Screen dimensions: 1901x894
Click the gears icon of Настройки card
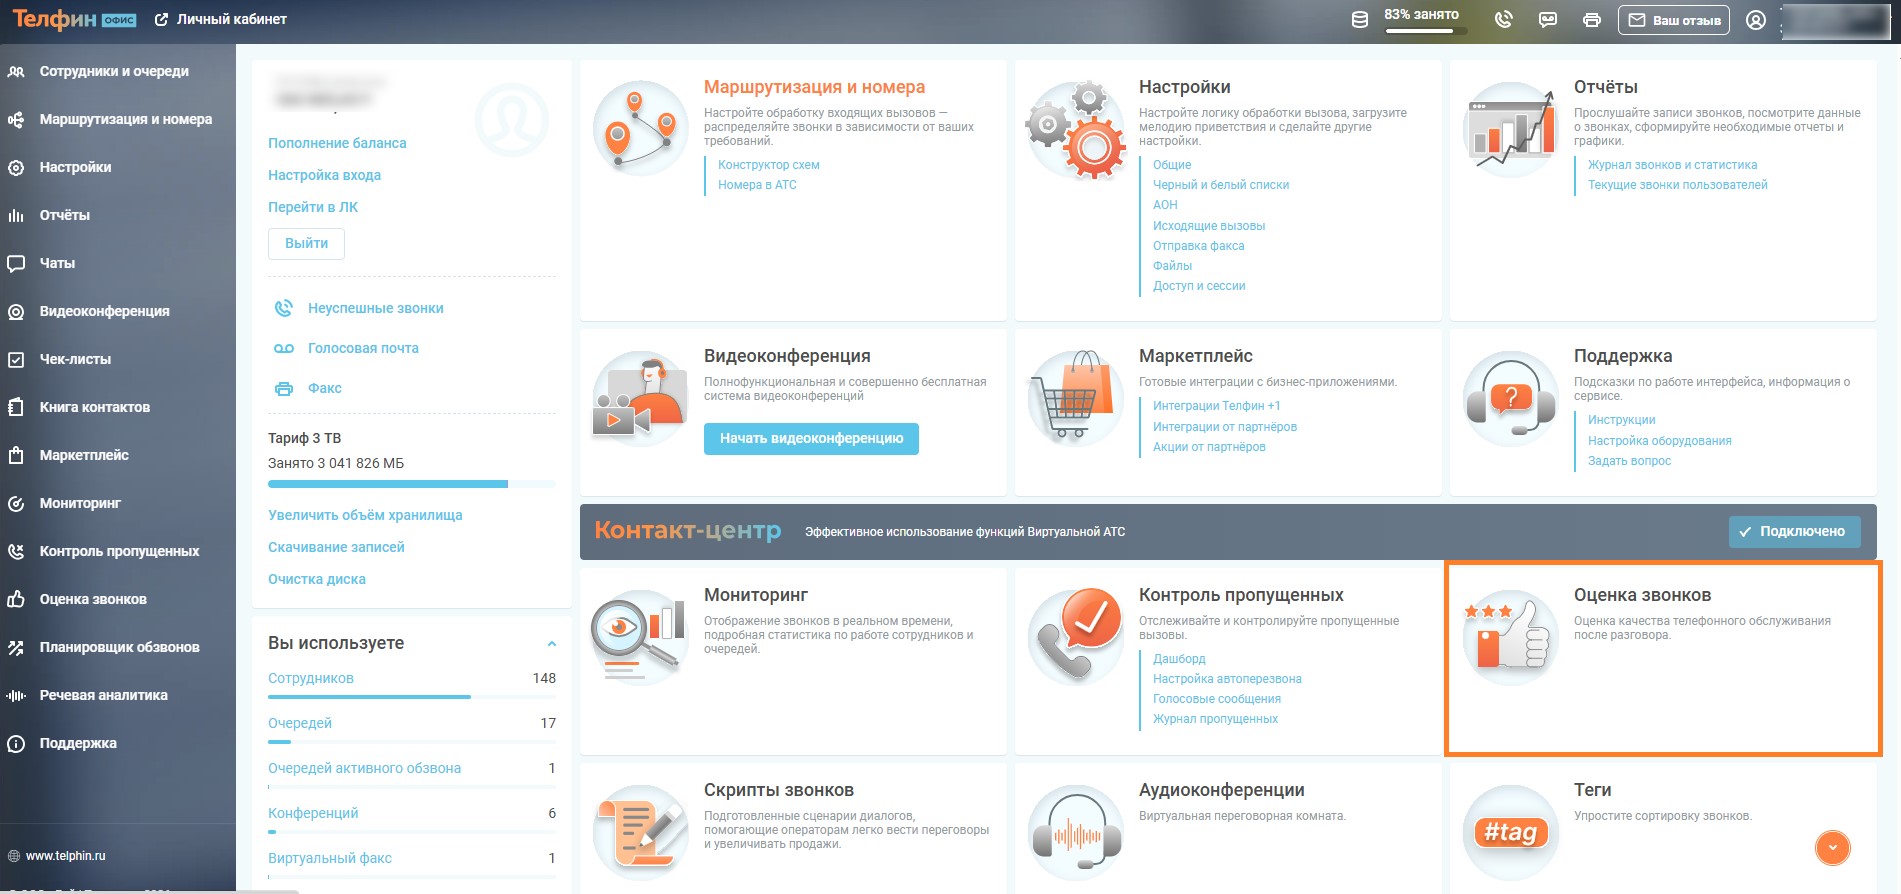[x=1076, y=130]
